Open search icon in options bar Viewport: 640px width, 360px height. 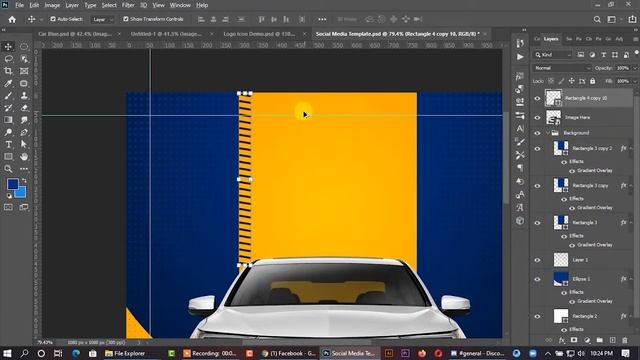coord(597,19)
